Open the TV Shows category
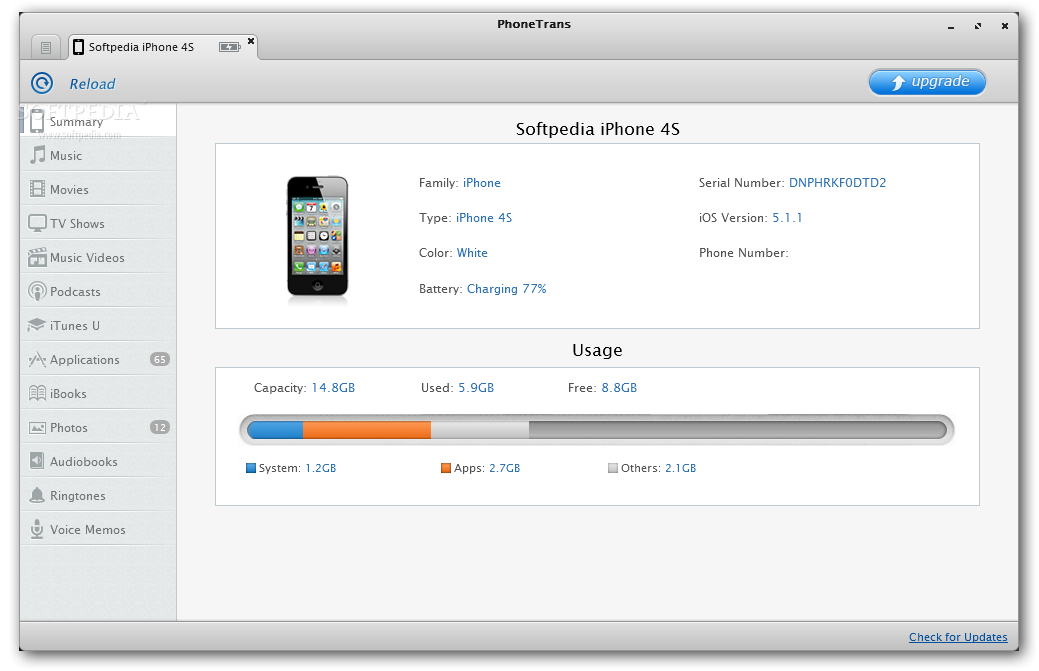Image resolution: width=1039 pixels, height=671 pixels. pyautogui.click(x=98, y=223)
